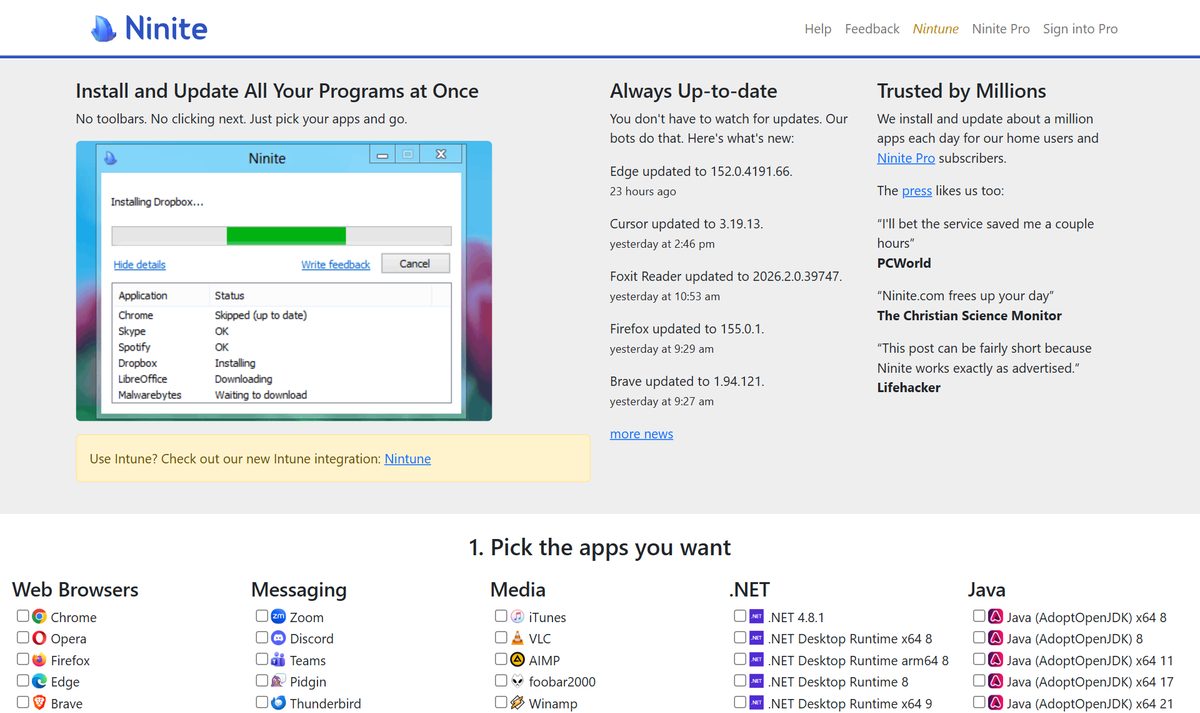Image resolution: width=1200 pixels, height=713 pixels.
Task: Open Feedback in the top navigation
Action: click(x=872, y=29)
